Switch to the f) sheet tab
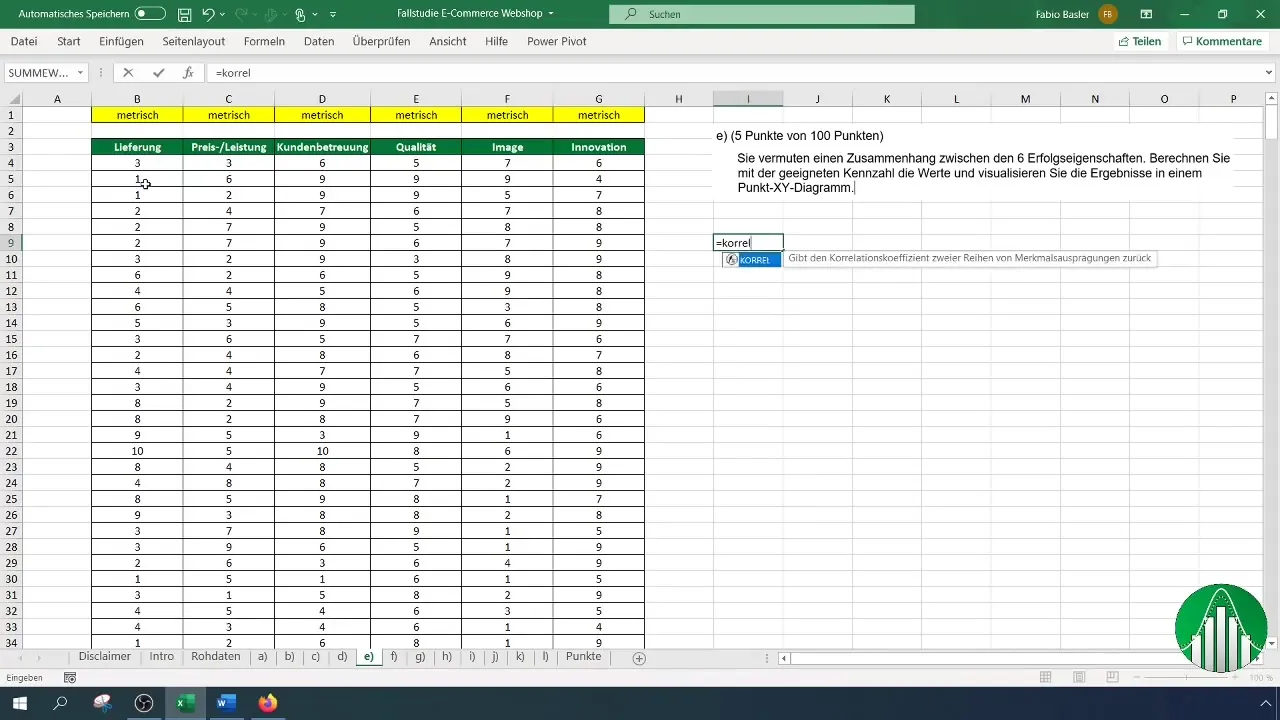Screen dimensions: 1280x720 [394, 657]
